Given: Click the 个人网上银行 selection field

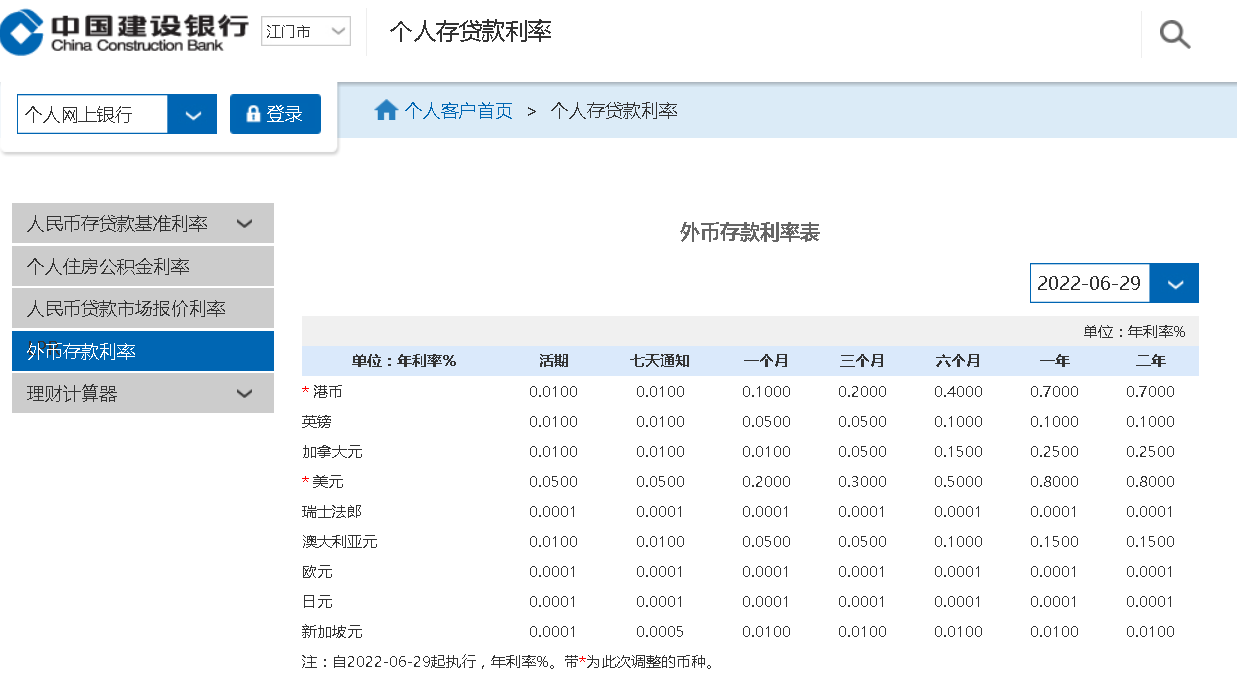Looking at the screenshot, I should [x=92, y=114].
